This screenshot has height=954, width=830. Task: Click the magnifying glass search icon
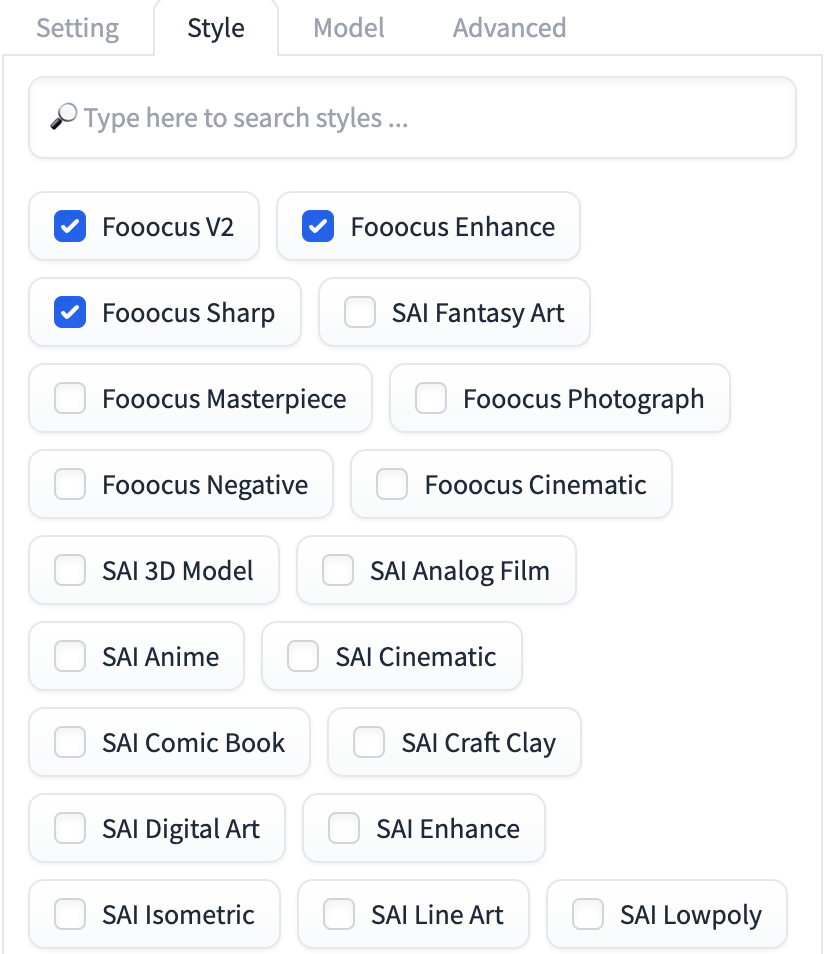coord(63,117)
